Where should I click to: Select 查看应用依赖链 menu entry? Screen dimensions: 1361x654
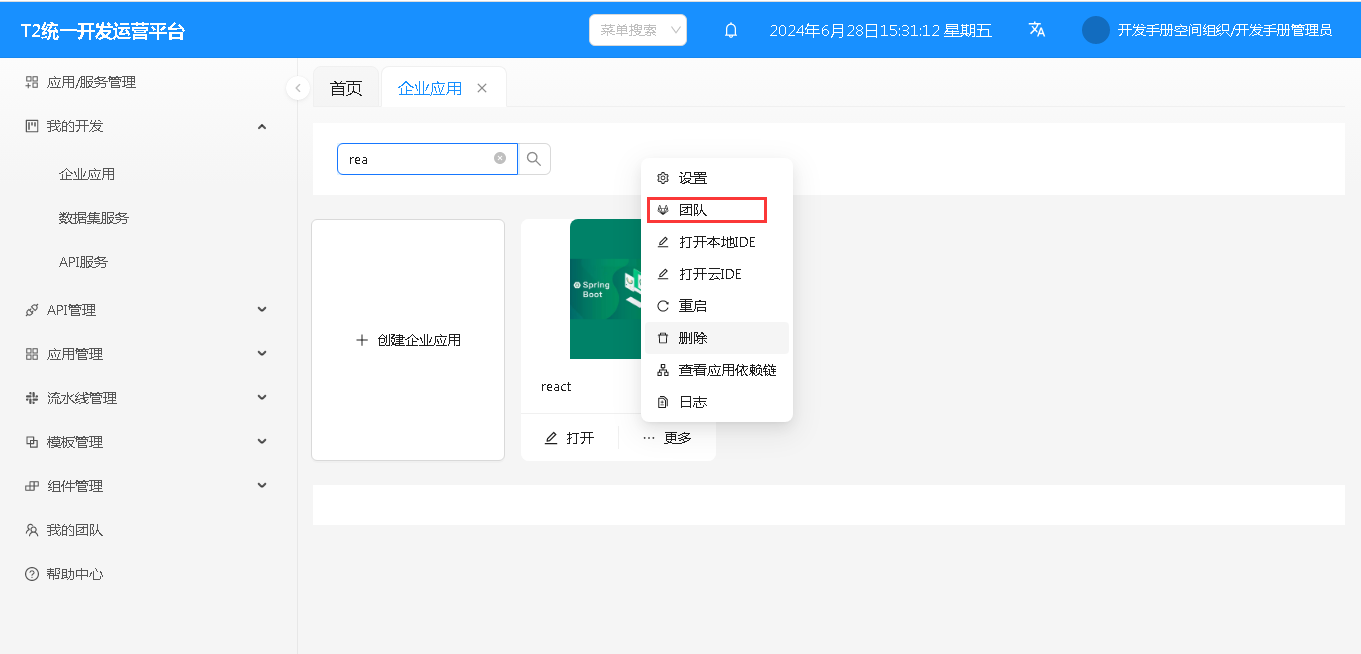717,370
